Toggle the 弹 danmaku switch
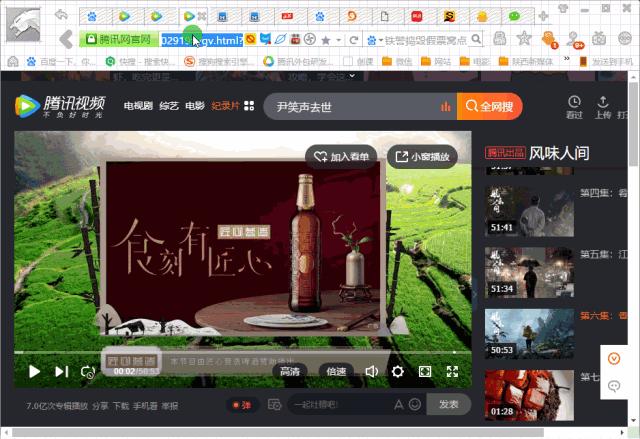Screen dimensions: 640x439 (242, 405)
